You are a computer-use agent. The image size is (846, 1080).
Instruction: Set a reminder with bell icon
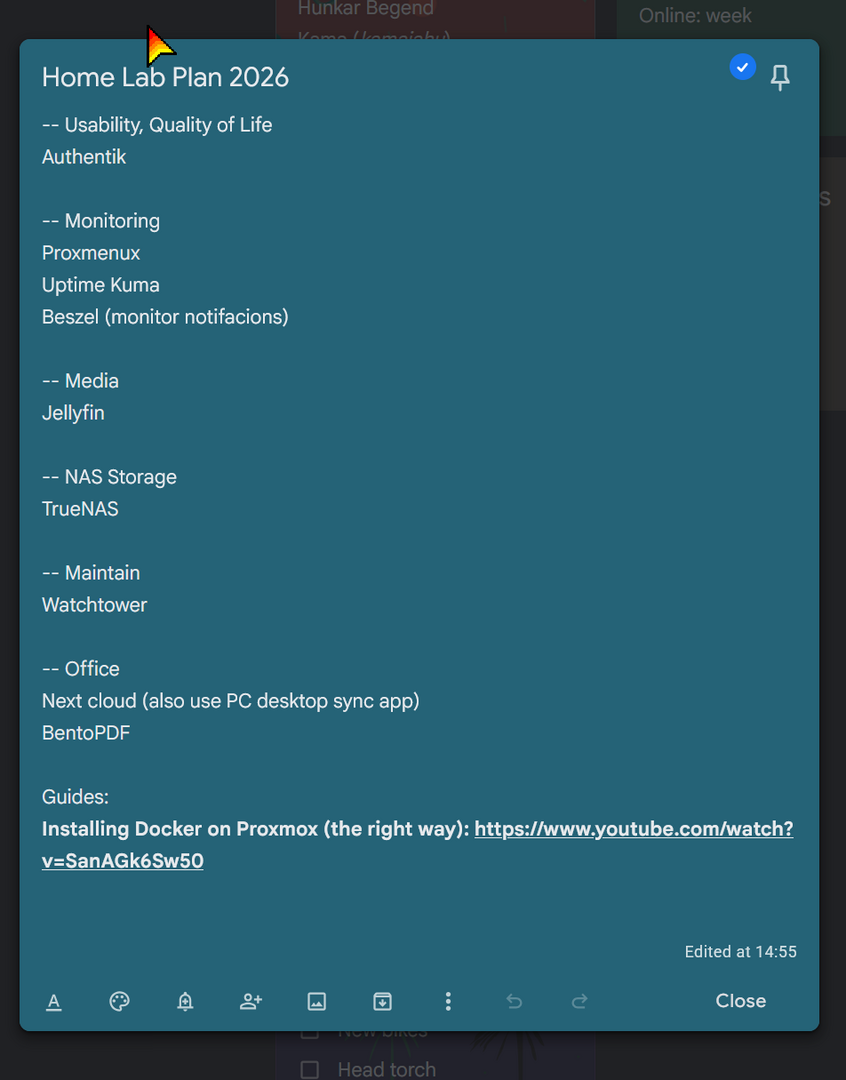pyautogui.click(x=185, y=1001)
